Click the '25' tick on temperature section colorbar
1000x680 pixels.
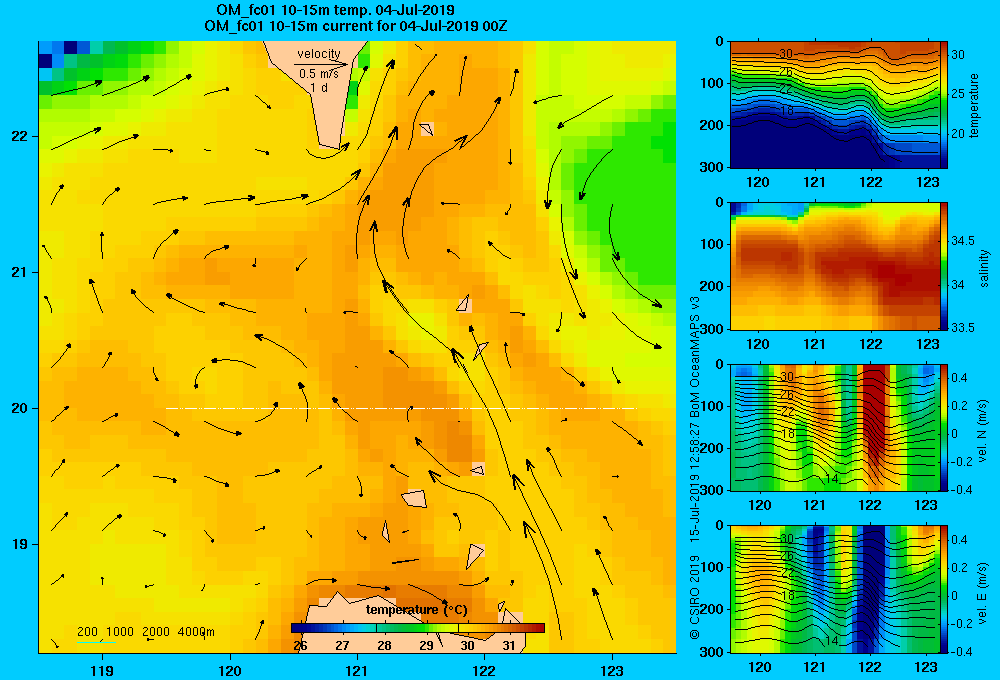coord(958,94)
